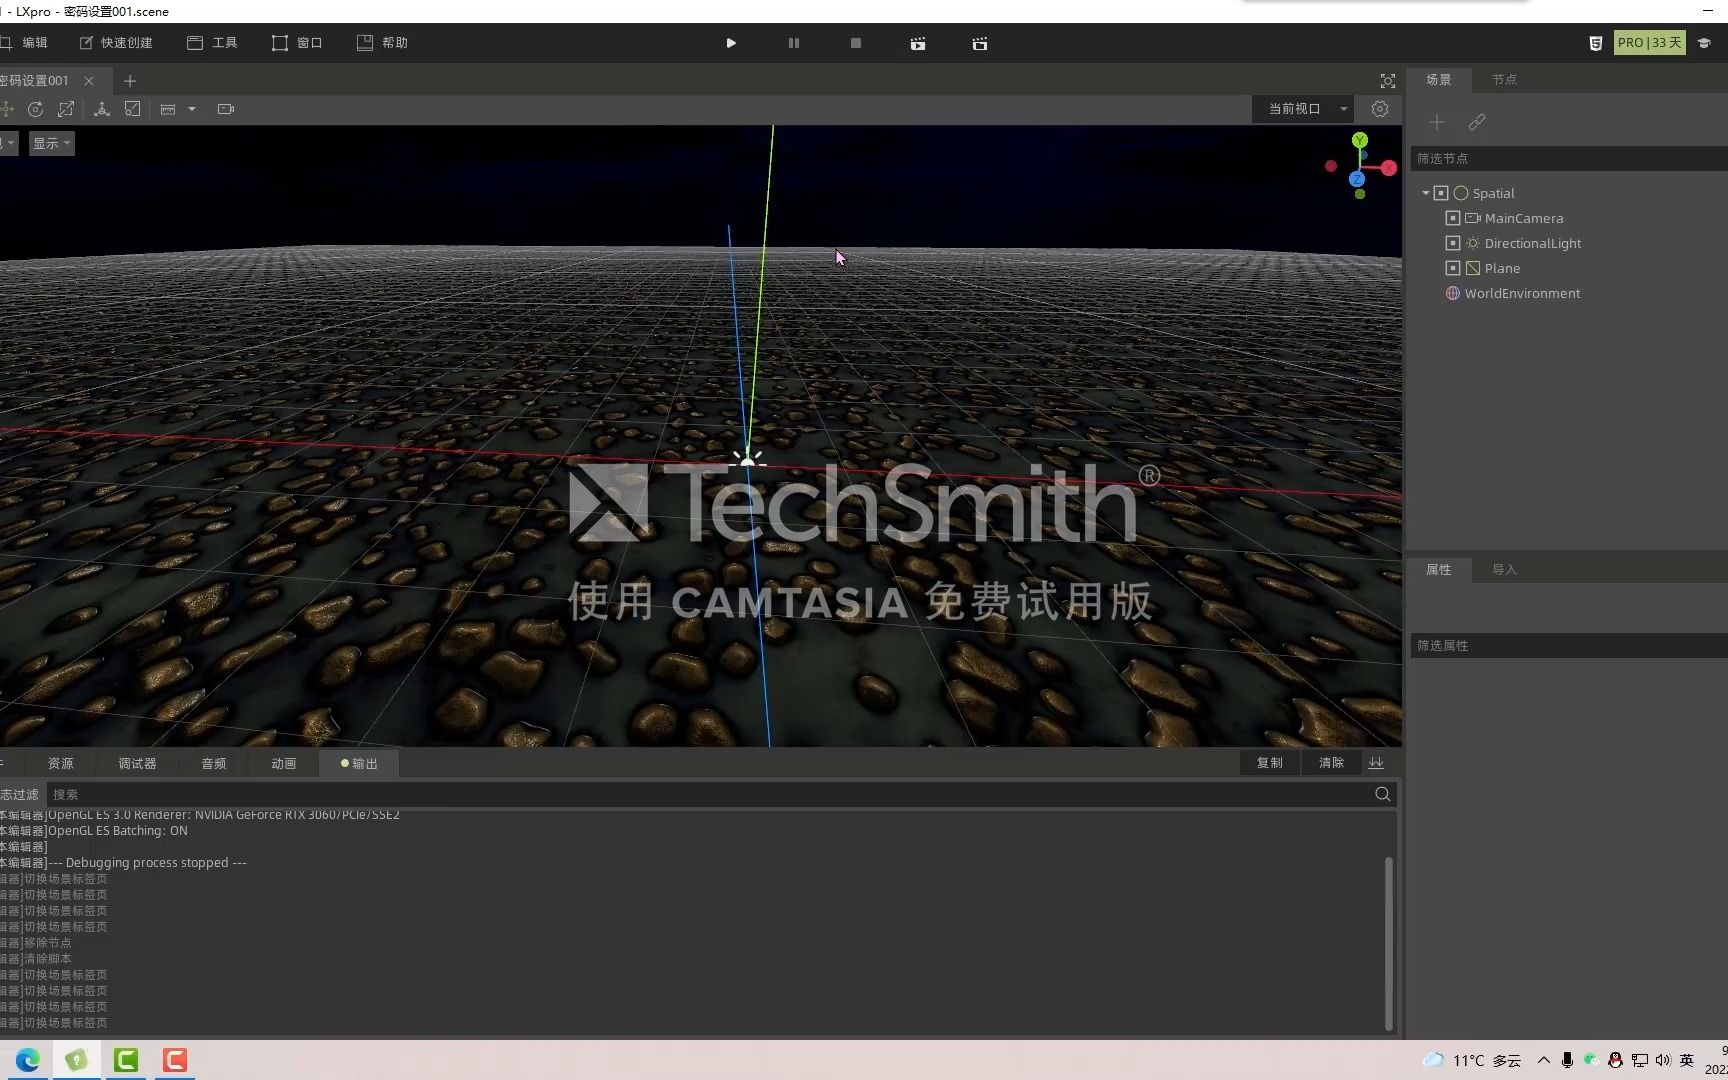The height and width of the screenshot is (1080, 1728).
Task: Click the HTML5 export icon
Action: click(1595, 43)
